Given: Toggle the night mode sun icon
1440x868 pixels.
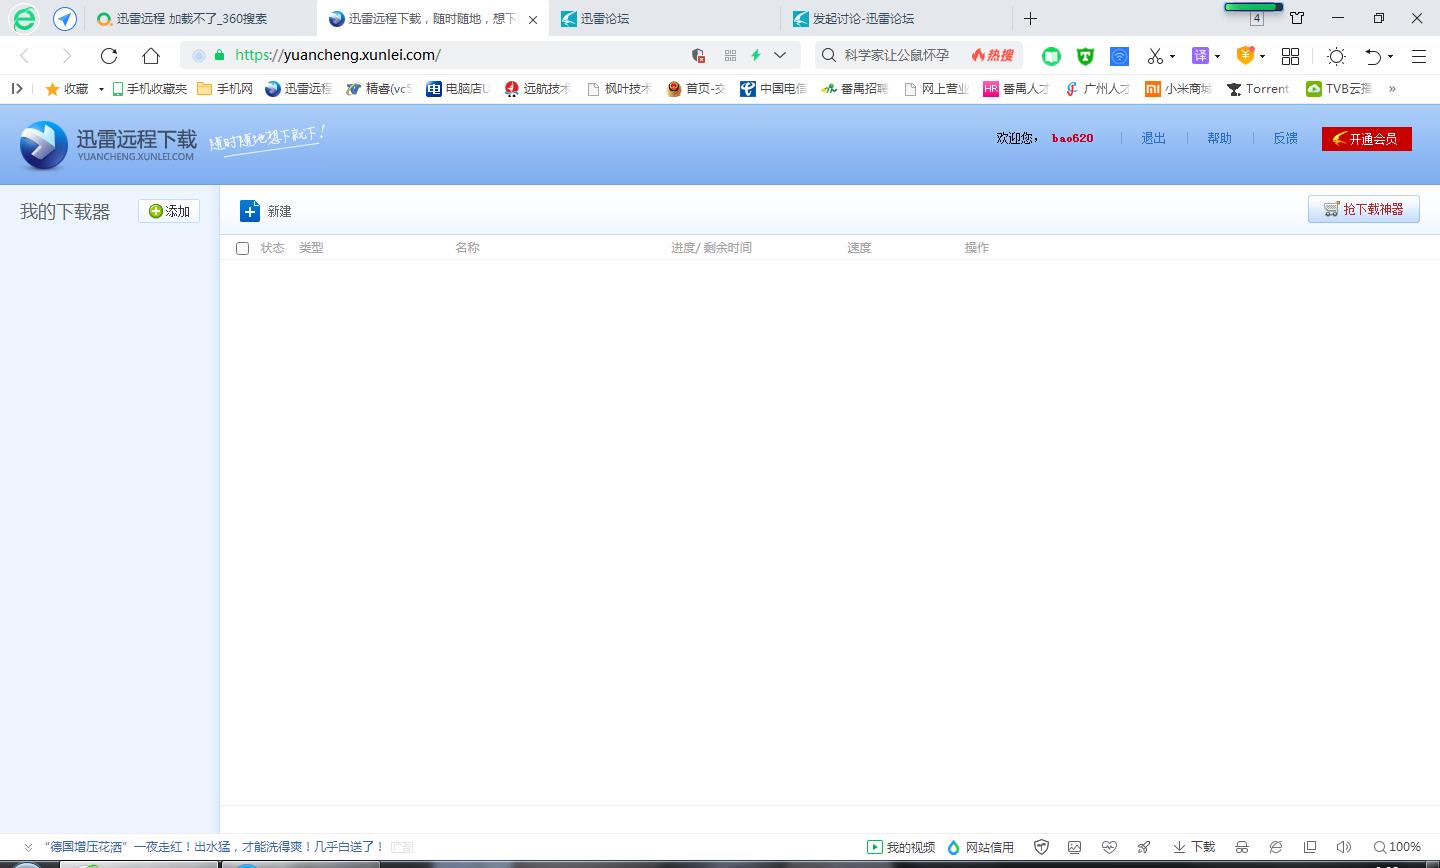Looking at the screenshot, I should [1336, 56].
